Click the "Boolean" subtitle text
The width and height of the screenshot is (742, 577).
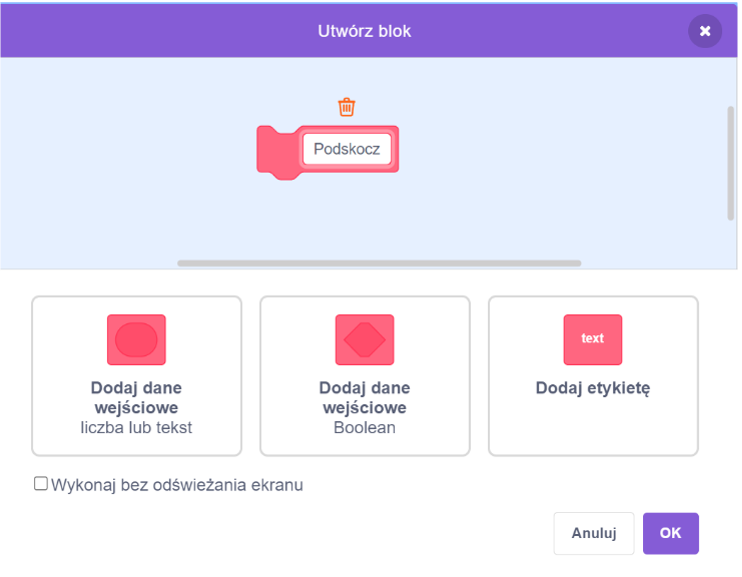364,427
